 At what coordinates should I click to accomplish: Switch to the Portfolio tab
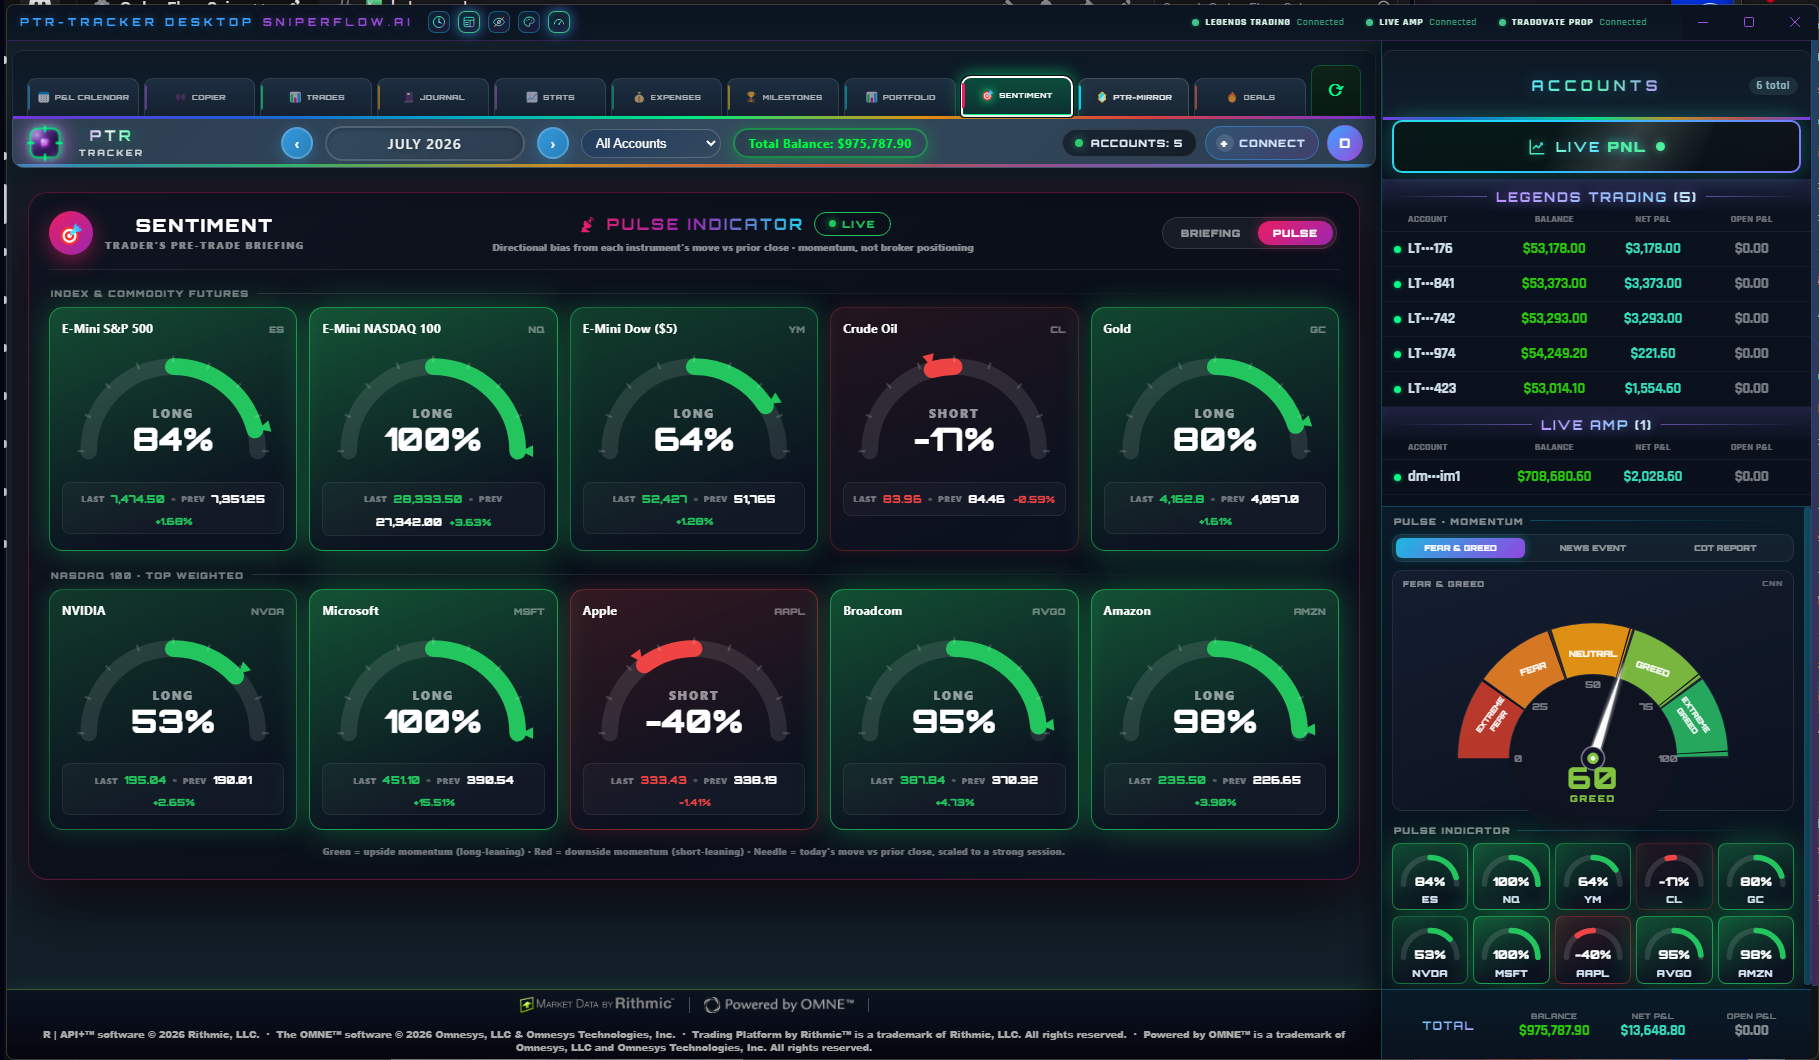tap(901, 97)
